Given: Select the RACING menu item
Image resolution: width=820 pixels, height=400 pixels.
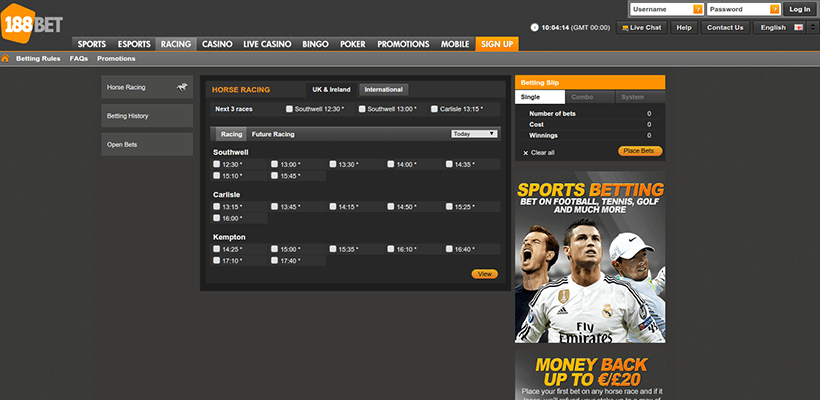Looking at the screenshot, I should click(x=176, y=44).
